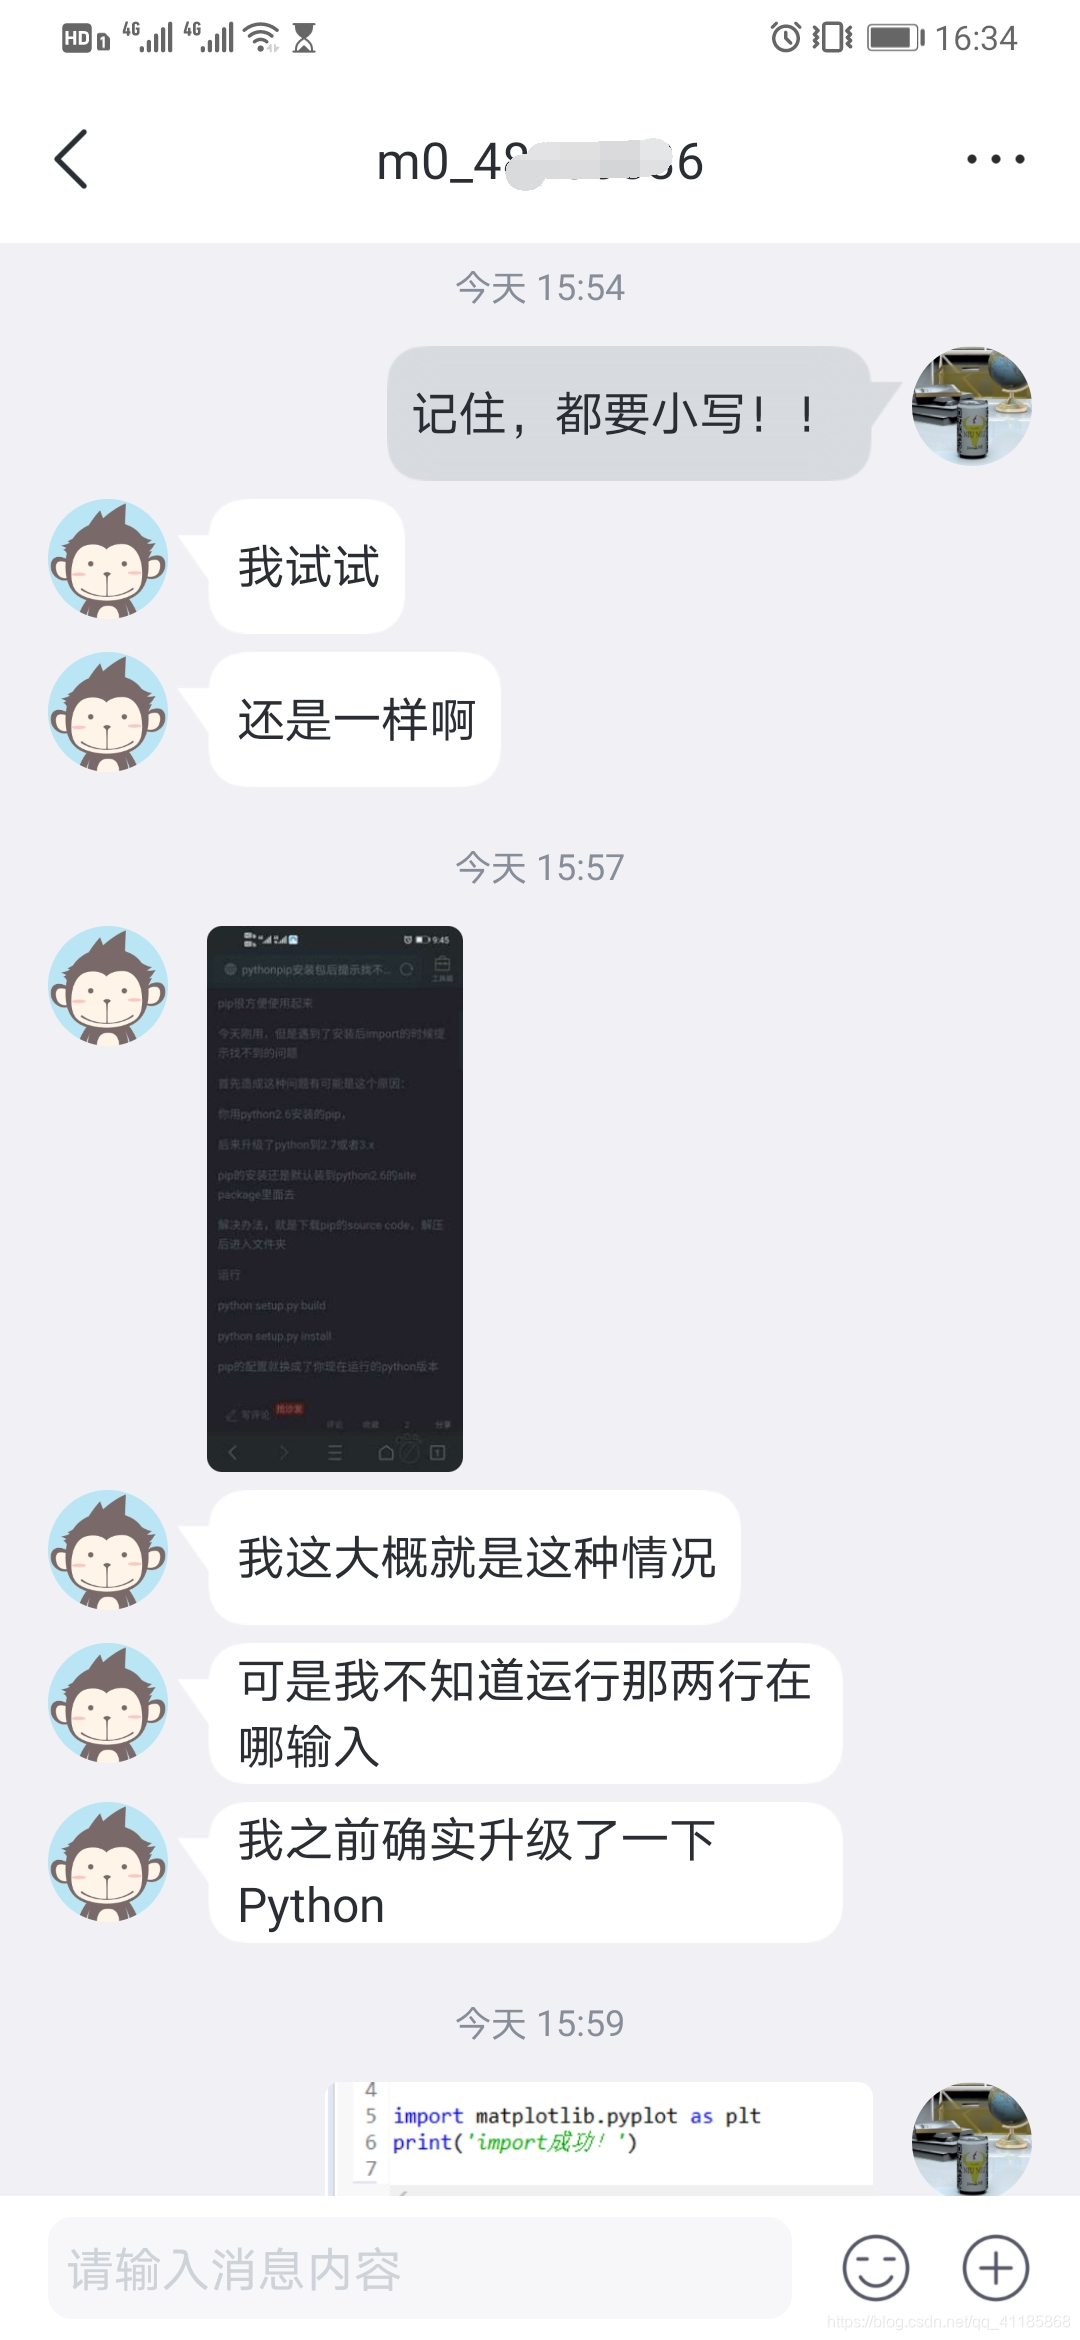Open the dark phone screenshot image
Screen dimensions: 1080x2340
[x=335, y=1198]
